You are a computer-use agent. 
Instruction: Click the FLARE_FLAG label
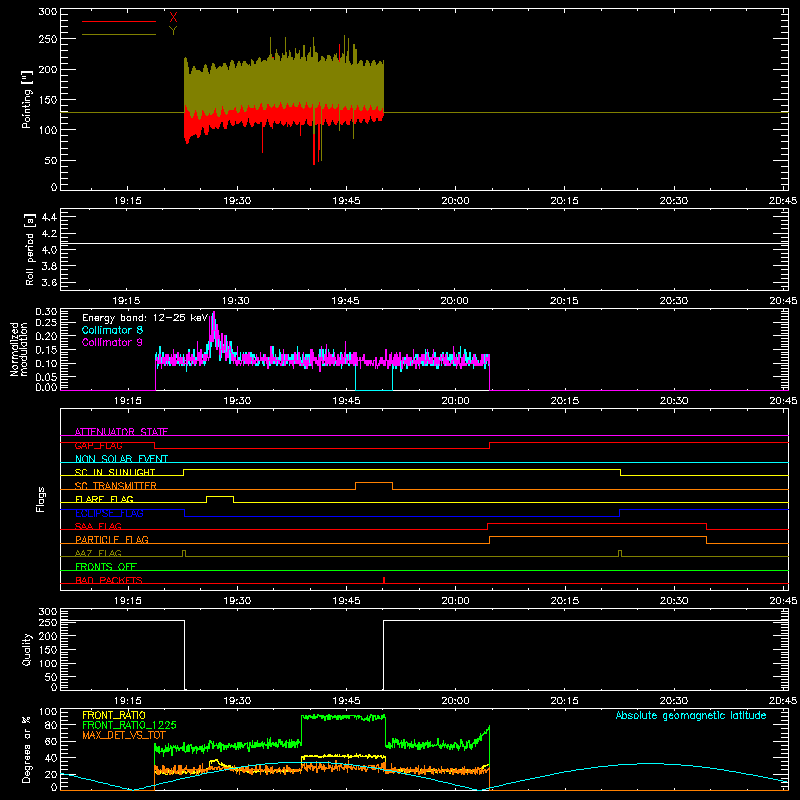104,499
